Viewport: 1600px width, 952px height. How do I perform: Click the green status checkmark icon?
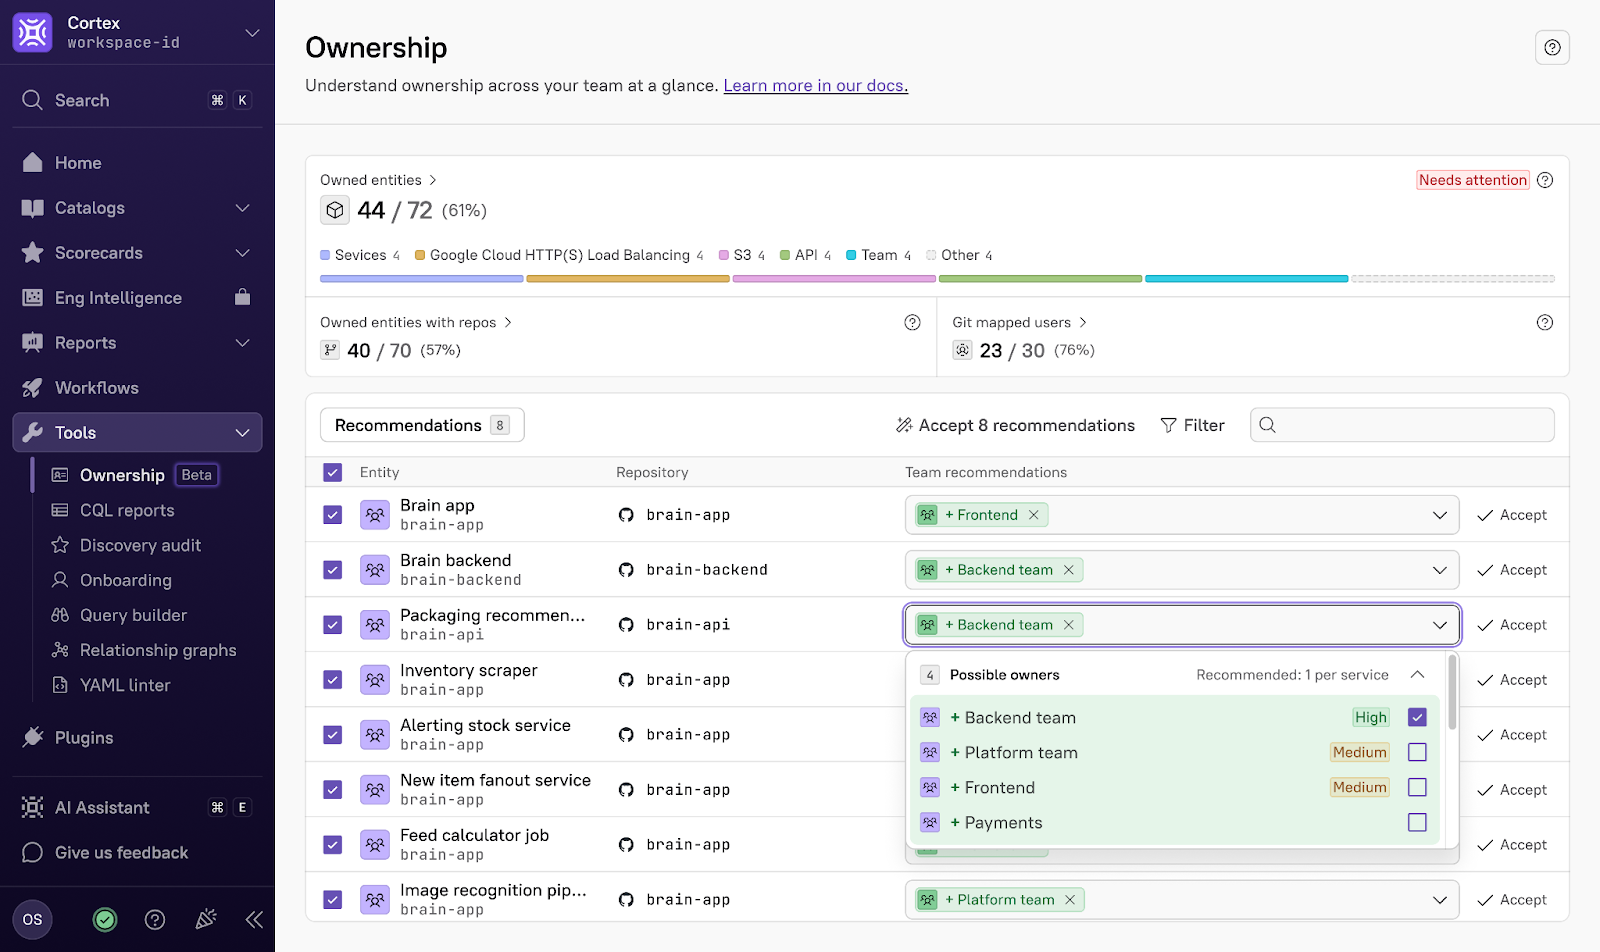tap(105, 920)
